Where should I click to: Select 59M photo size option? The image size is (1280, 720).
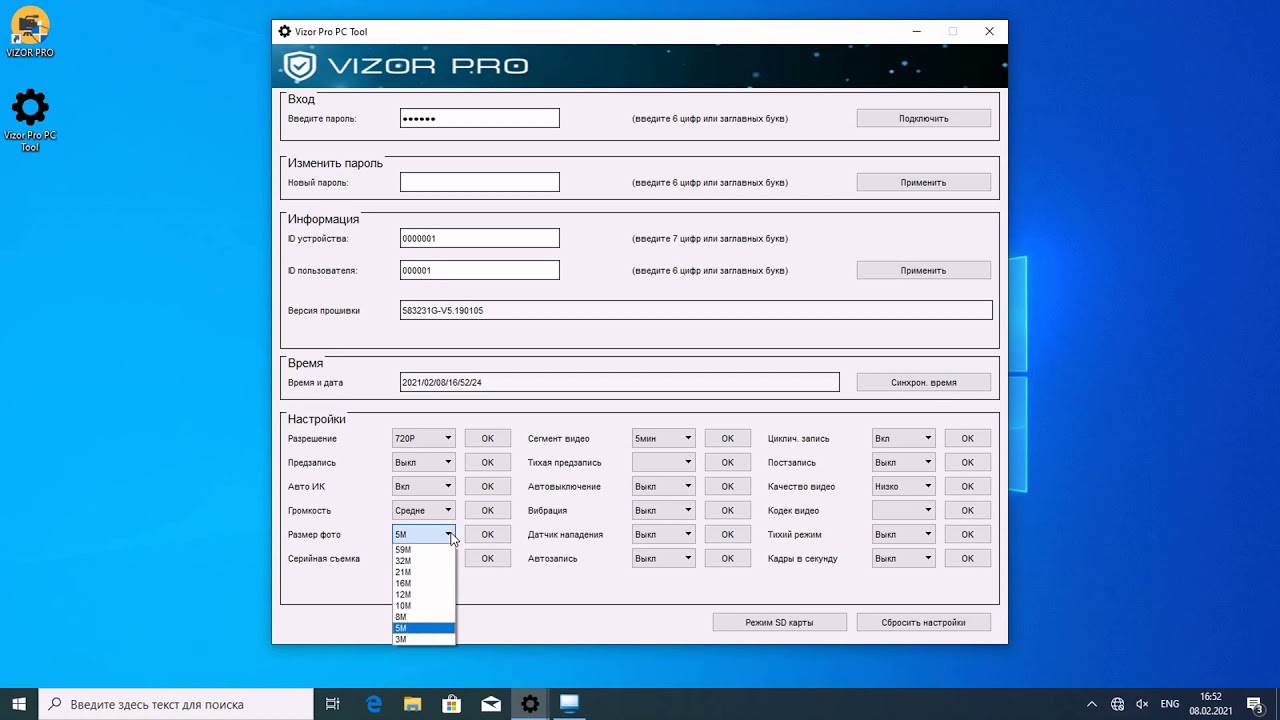tap(424, 550)
